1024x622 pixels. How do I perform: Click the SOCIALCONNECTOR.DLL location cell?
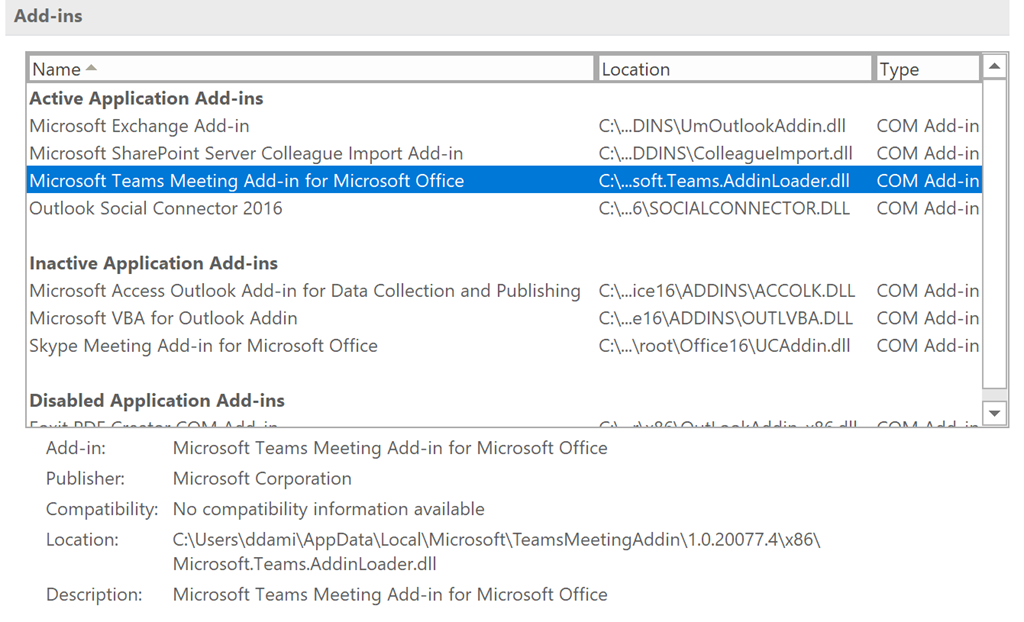point(726,208)
